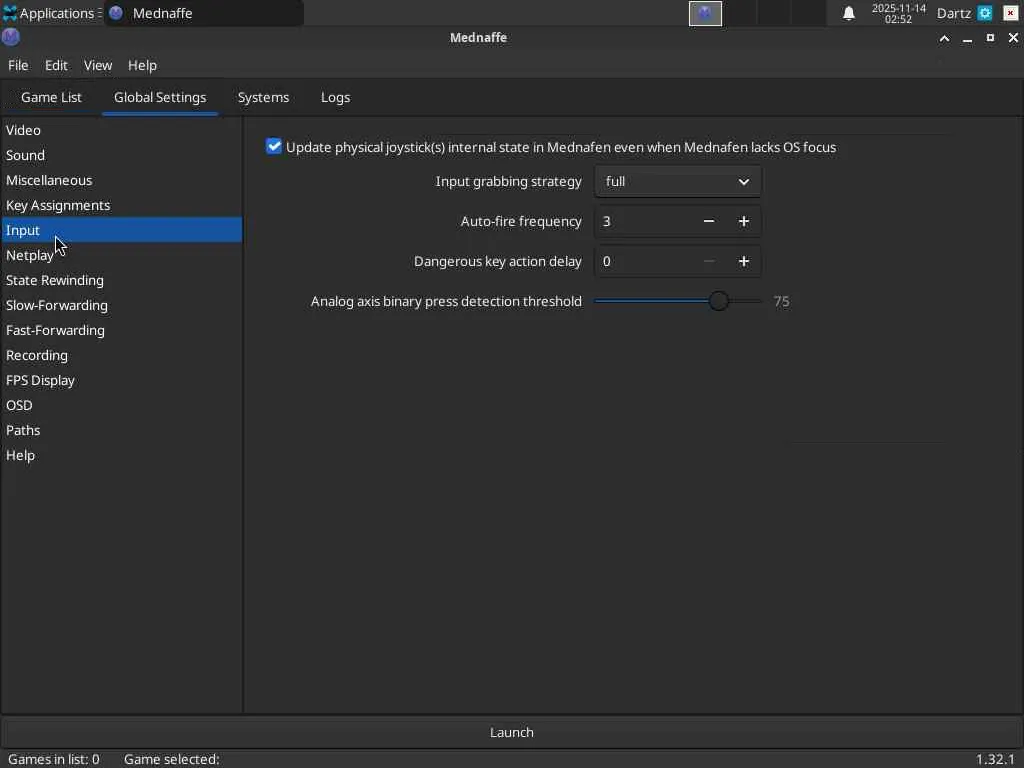This screenshot has height=768, width=1024.
Task: Click the Mednaffe window icon in the title bar
Action: point(11,37)
